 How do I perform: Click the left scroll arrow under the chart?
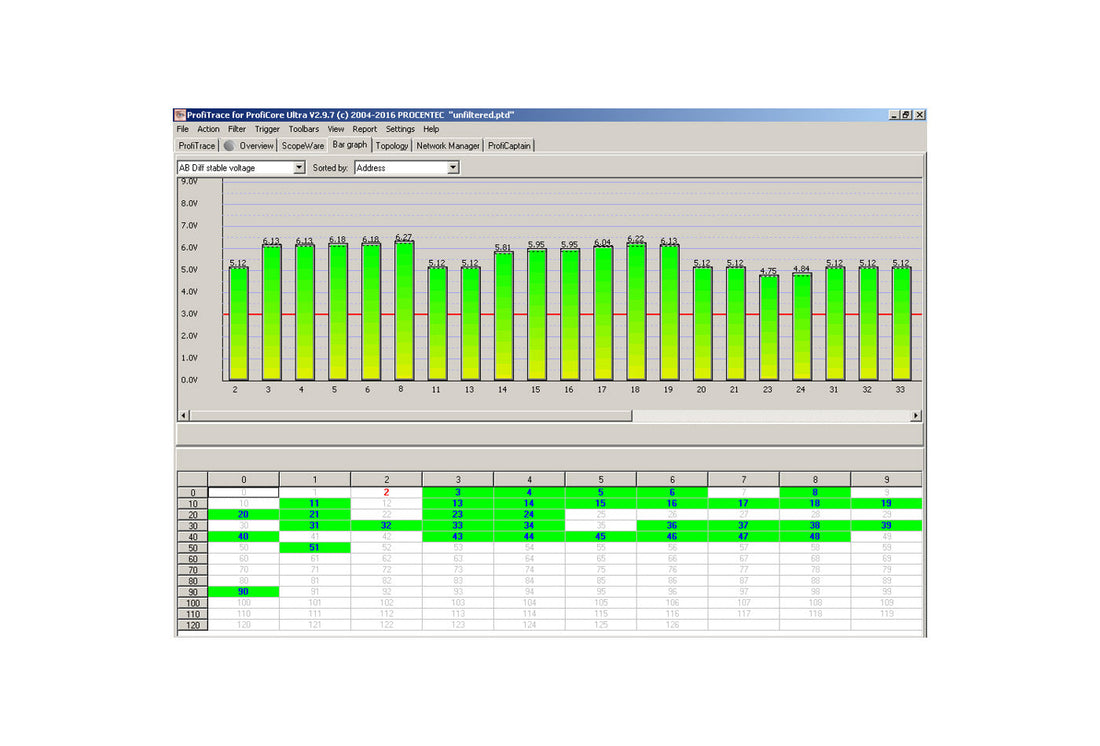[x=183, y=415]
